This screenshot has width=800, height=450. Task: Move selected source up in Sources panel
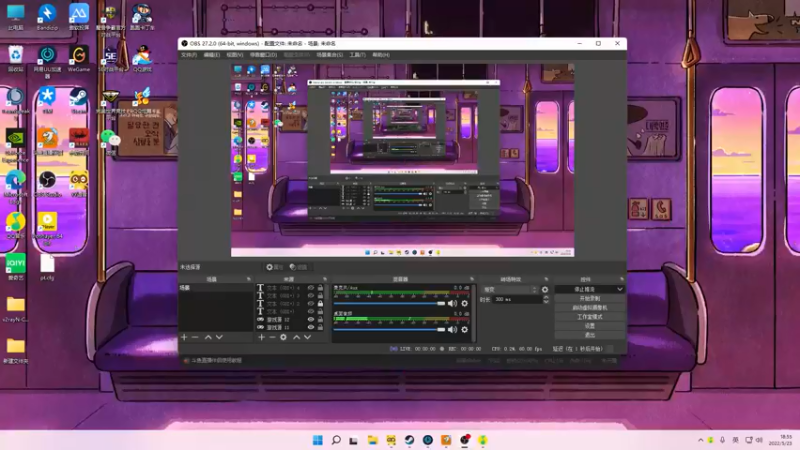[296, 337]
